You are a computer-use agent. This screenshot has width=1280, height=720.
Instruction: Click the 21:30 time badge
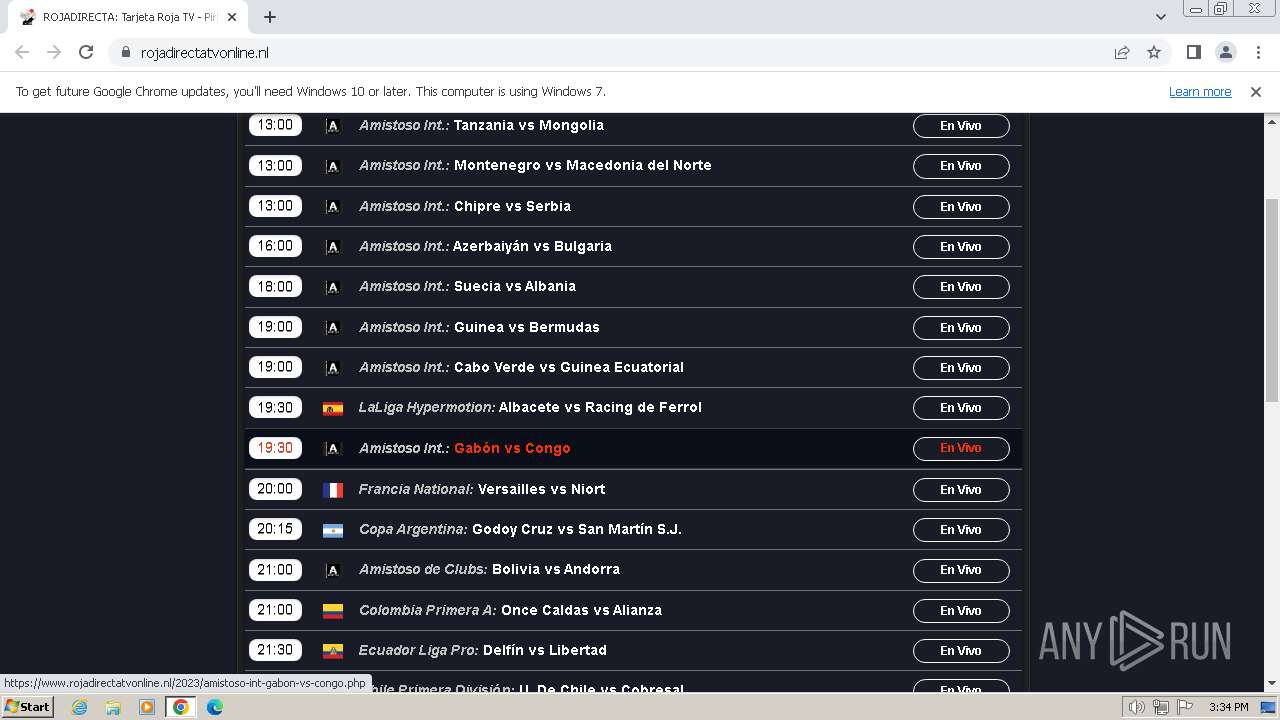pyautogui.click(x=275, y=650)
